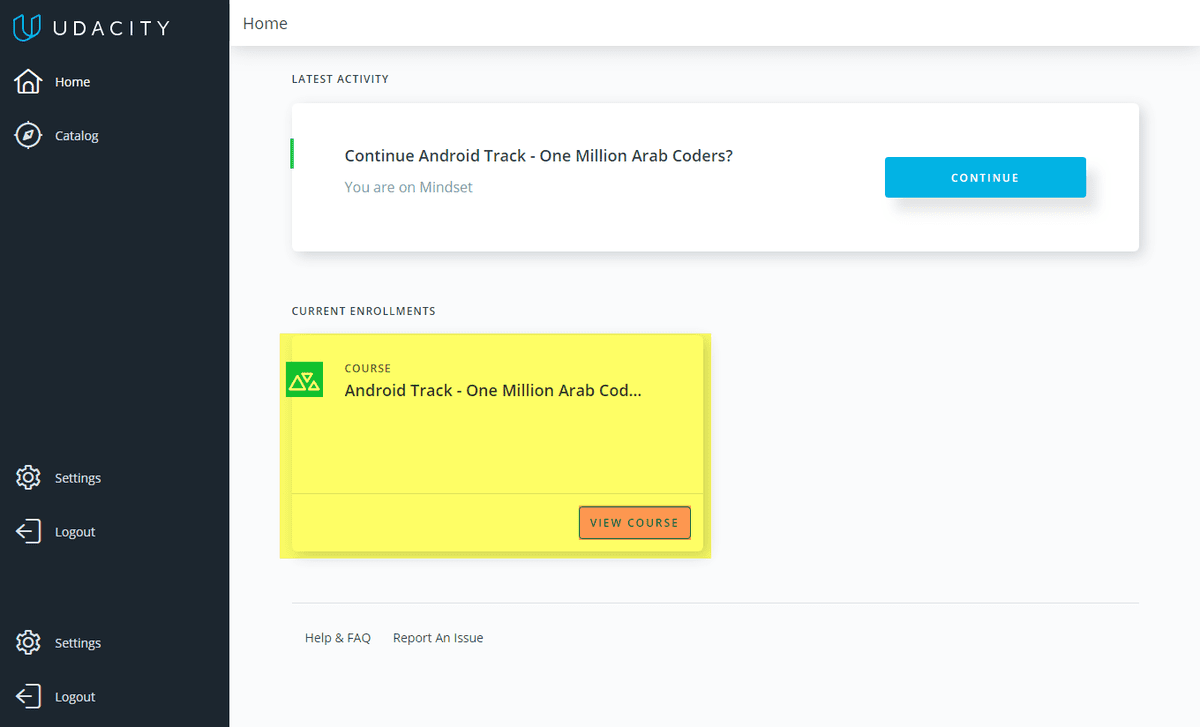Open the Help & FAQ link

click(338, 638)
